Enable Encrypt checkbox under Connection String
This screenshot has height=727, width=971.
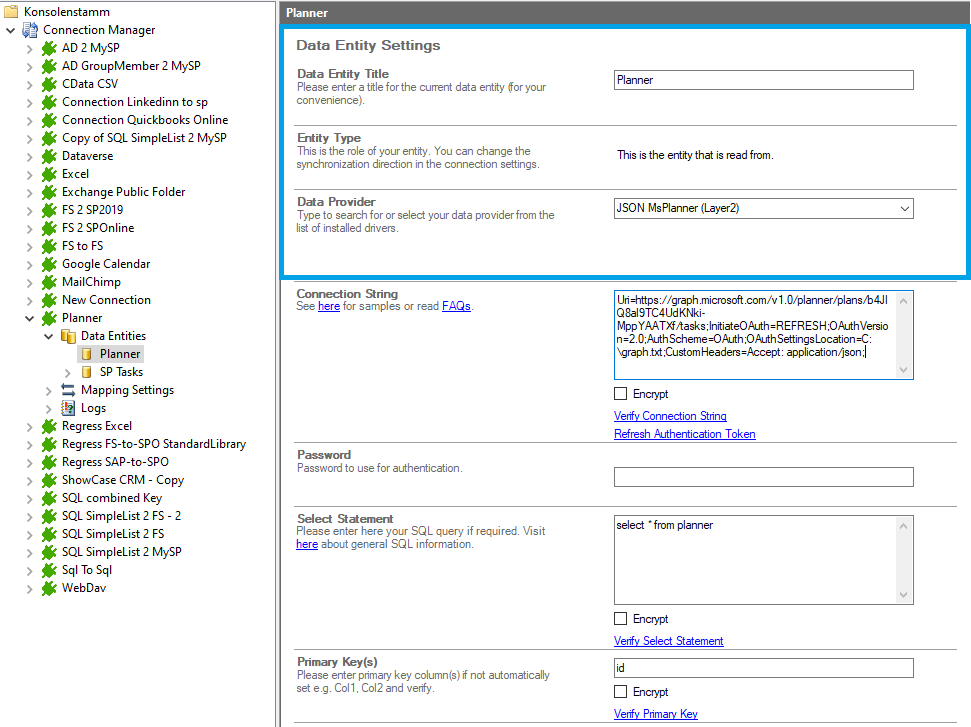[621, 394]
